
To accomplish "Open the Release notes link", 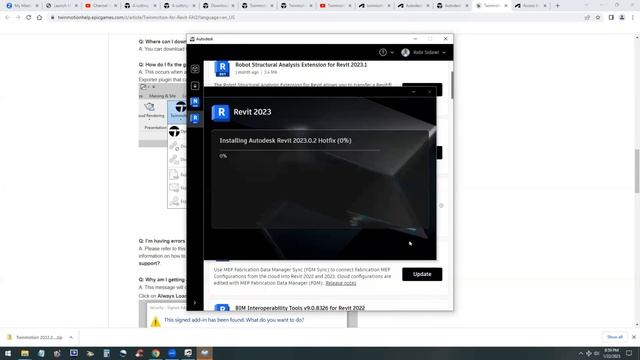I will (341, 283).
